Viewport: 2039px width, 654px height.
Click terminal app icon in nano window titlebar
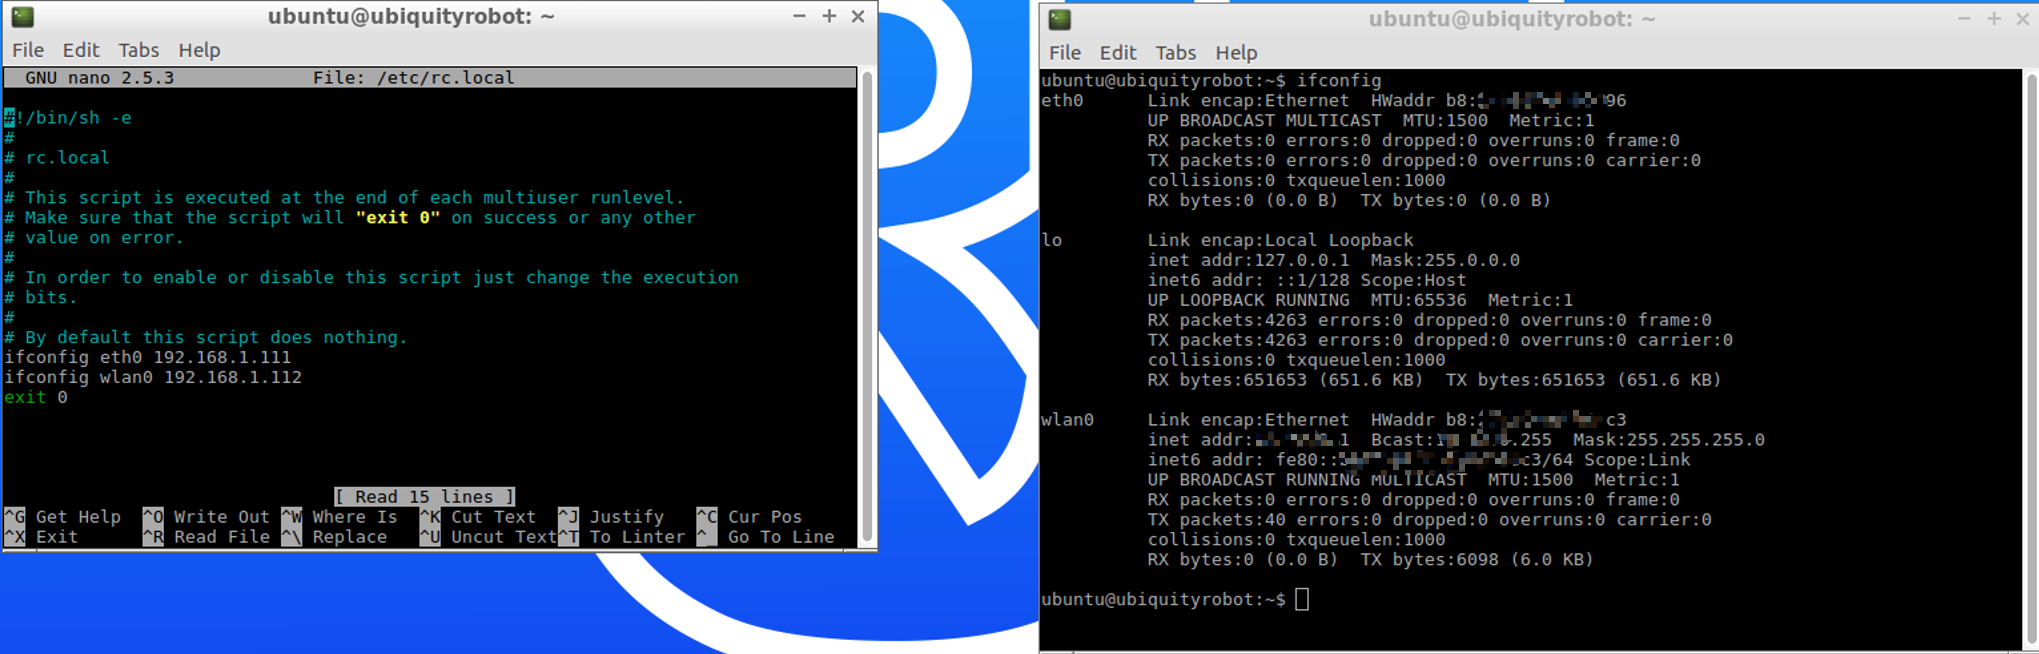[23, 16]
